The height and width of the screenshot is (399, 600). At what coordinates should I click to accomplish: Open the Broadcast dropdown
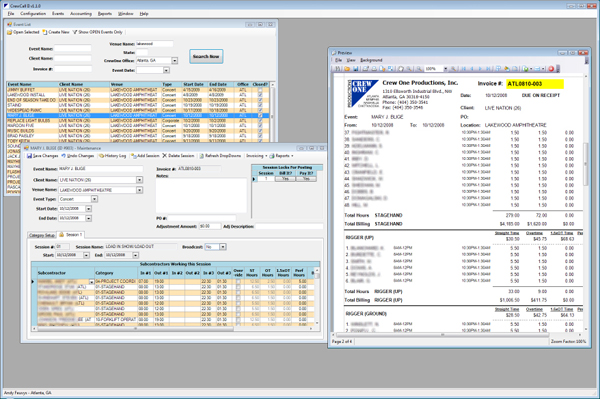223,247
